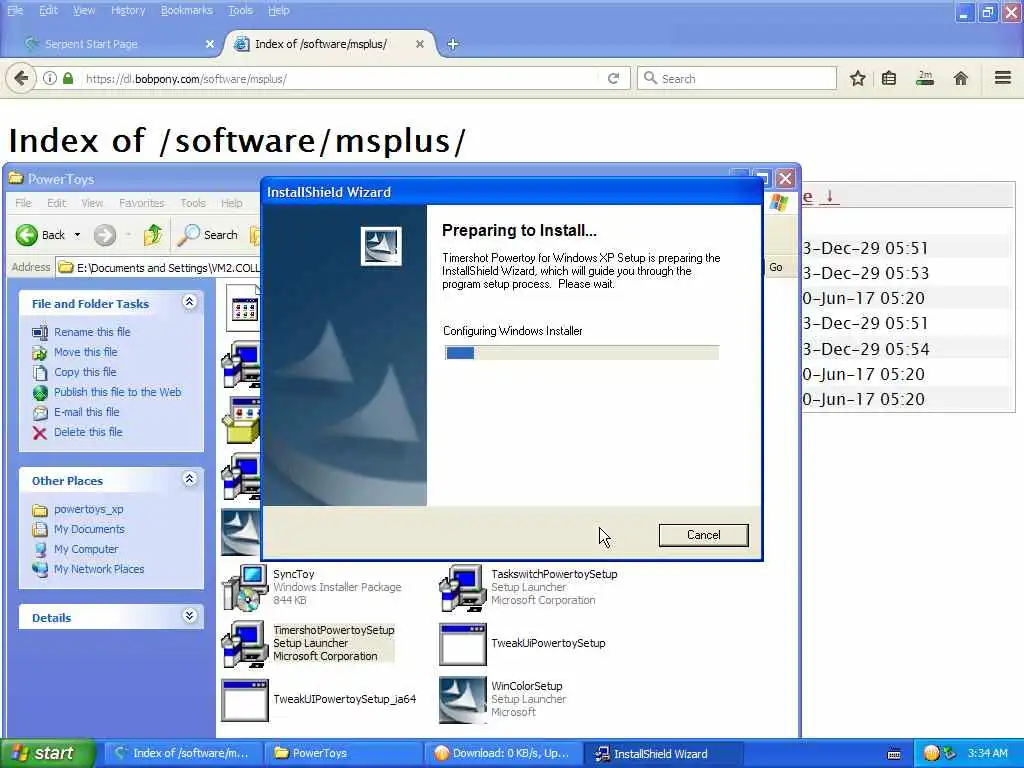Open the Back history dropdown arrow in explorer
Screen dimensions: 1024x768
(x=77, y=235)
